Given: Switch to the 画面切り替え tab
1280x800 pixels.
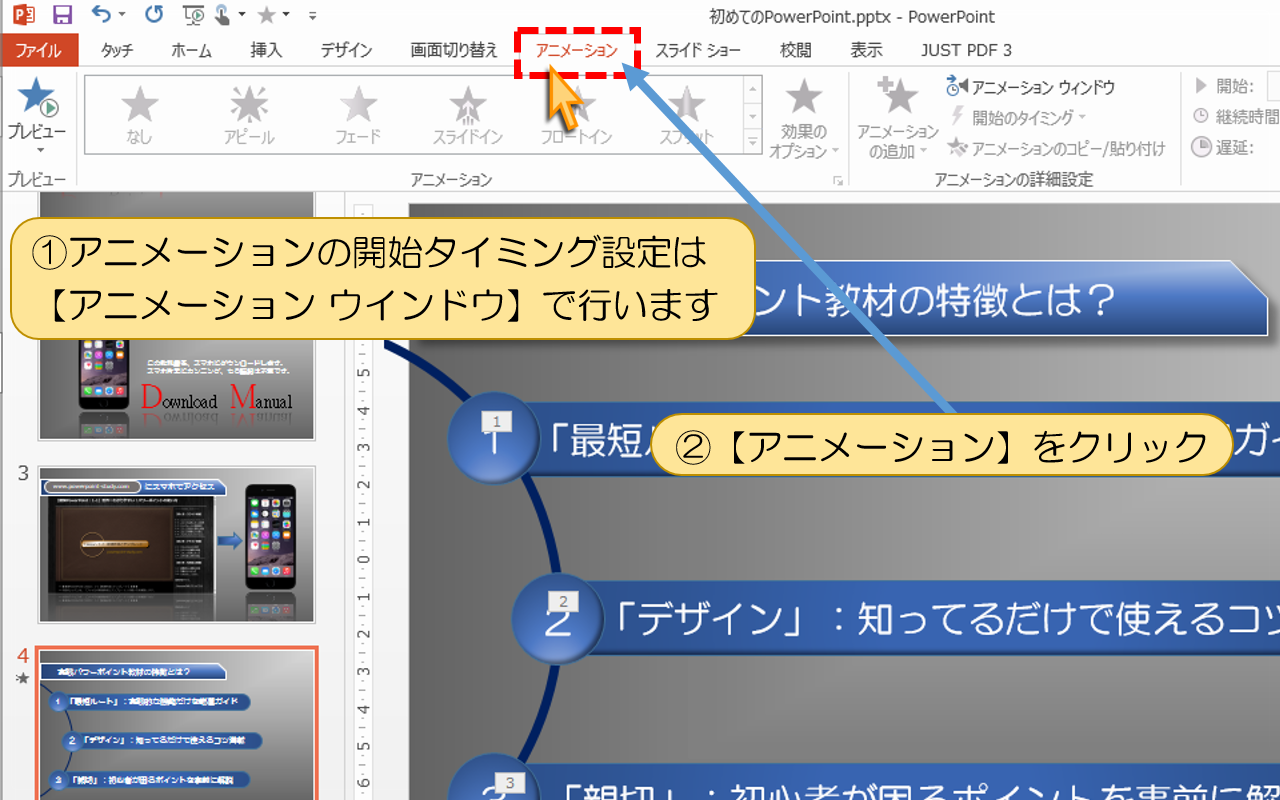Looking at the screenshot, I should (x=454, y=50).
